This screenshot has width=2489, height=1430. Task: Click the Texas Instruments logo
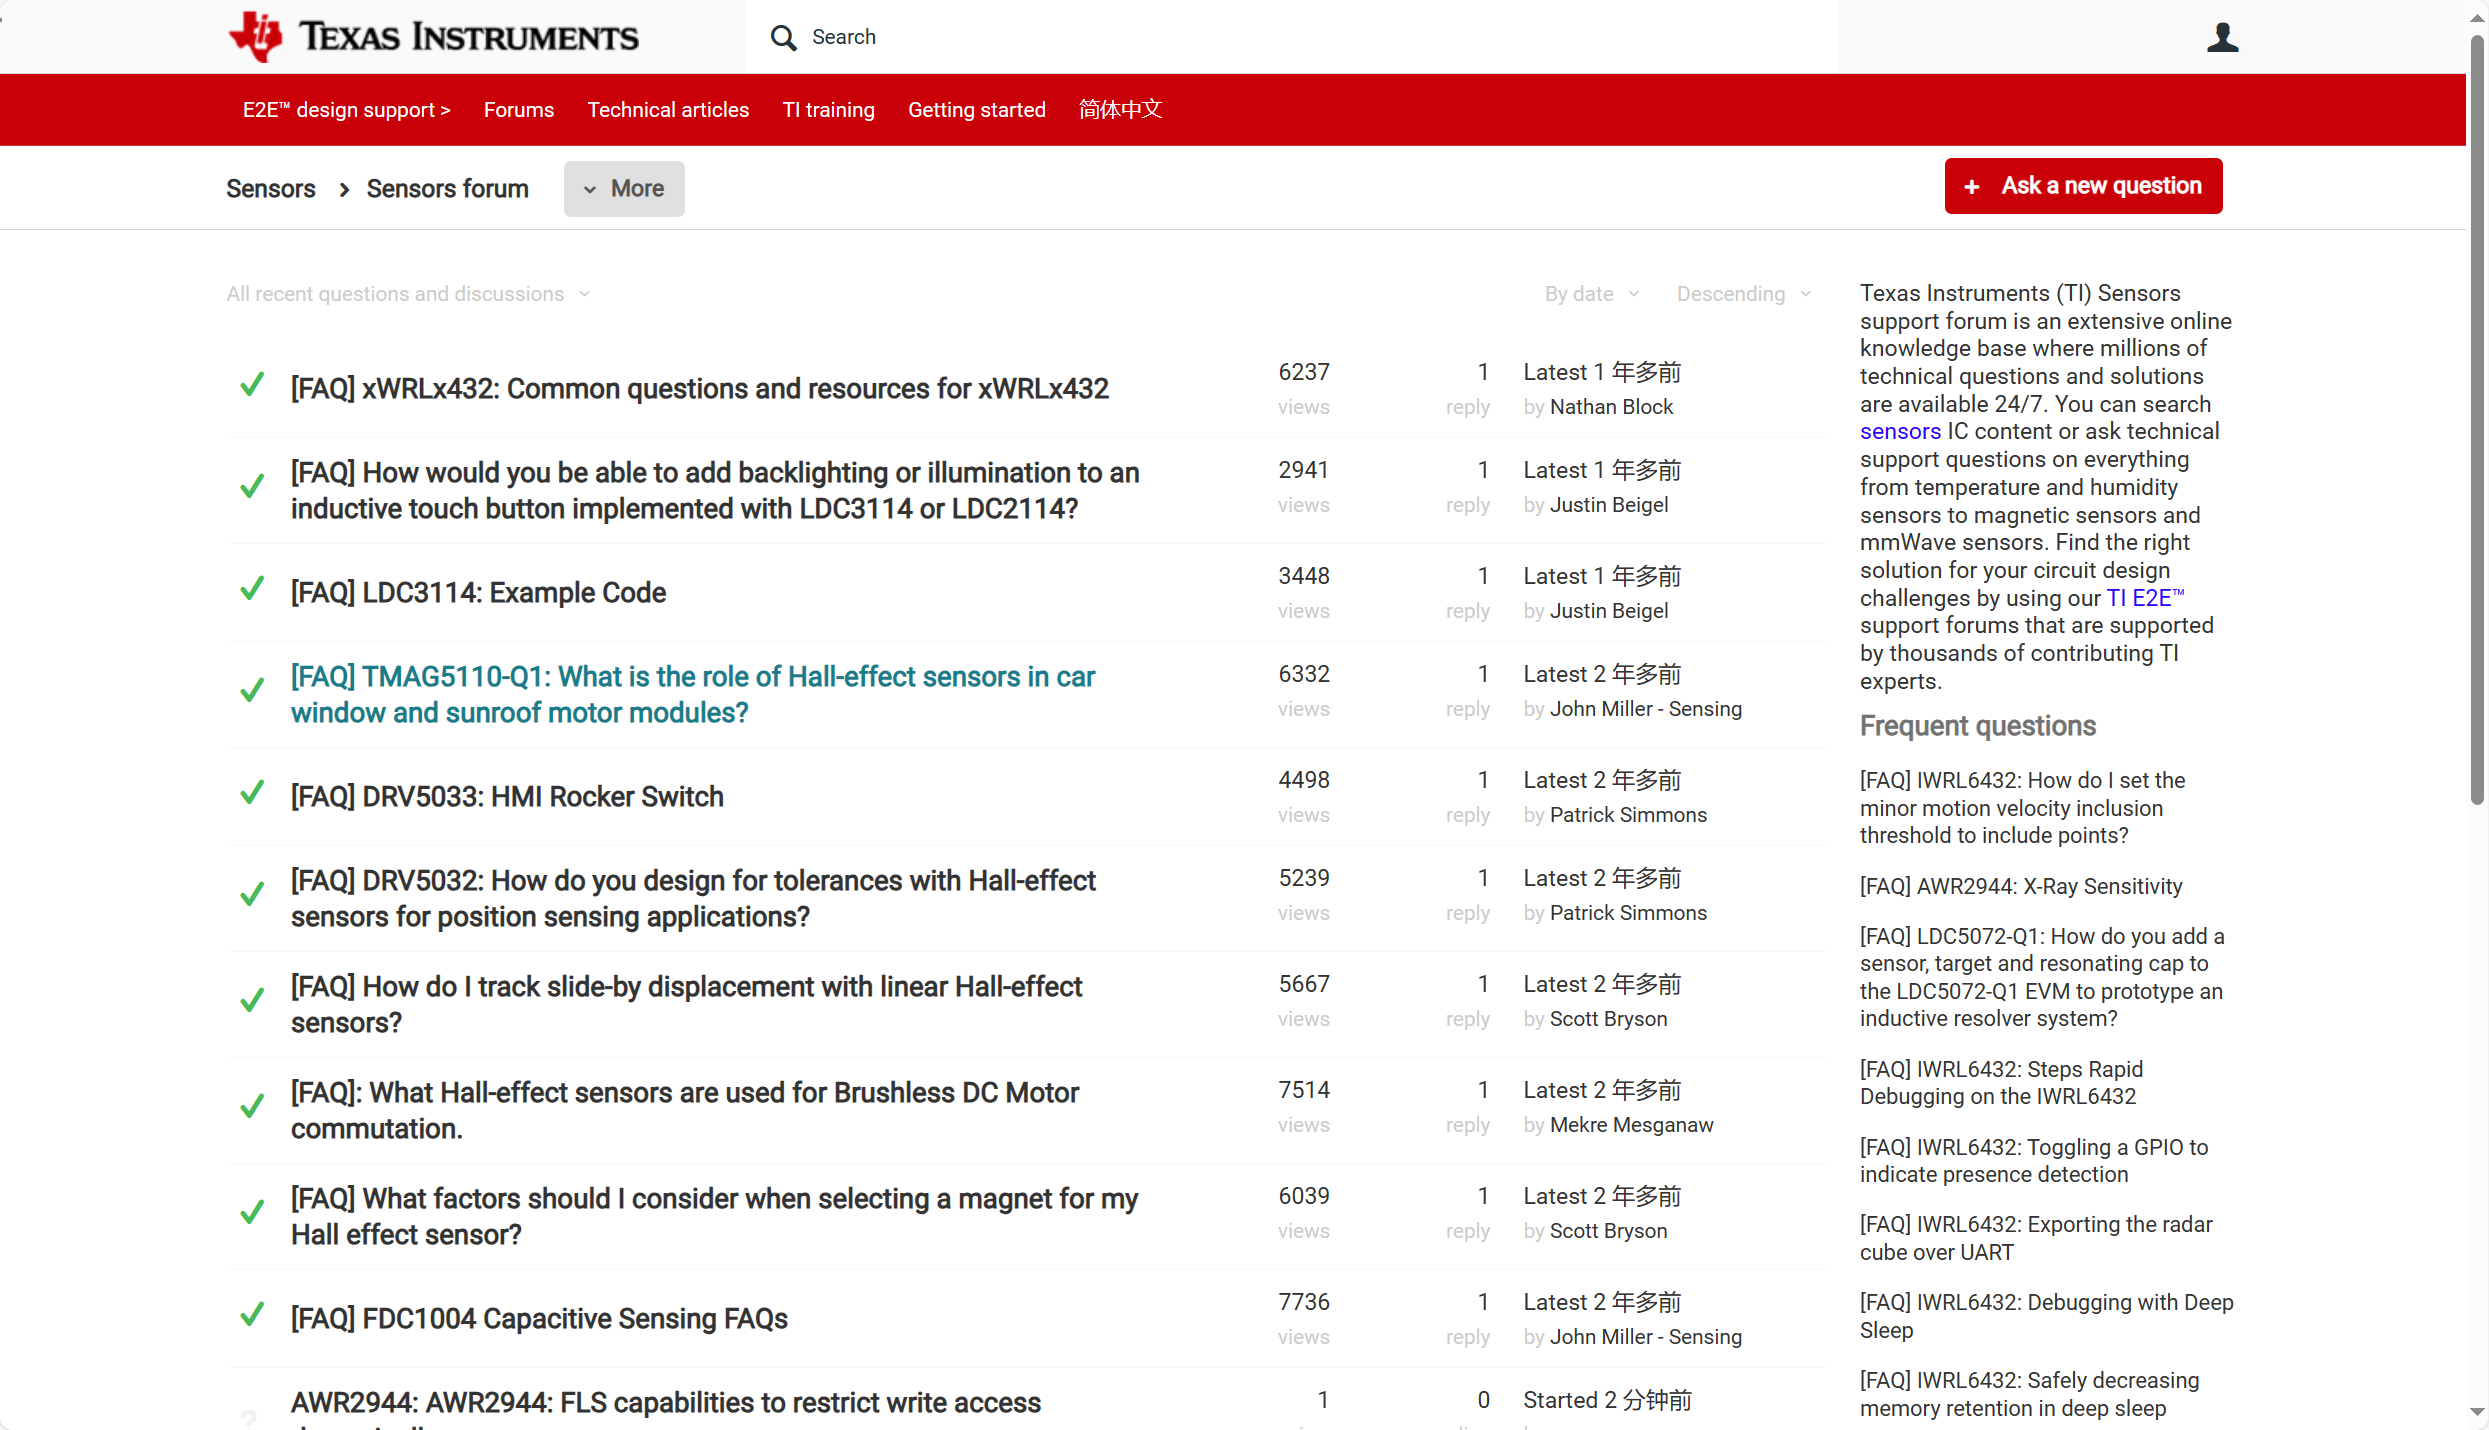(x=433, y=37)
